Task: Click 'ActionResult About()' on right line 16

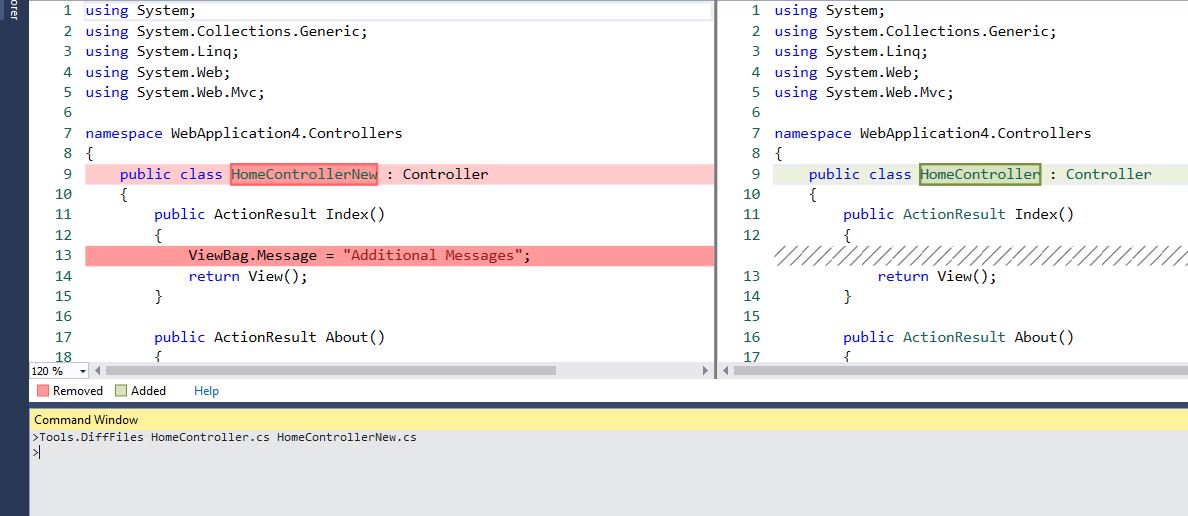Action: (988, 337)
